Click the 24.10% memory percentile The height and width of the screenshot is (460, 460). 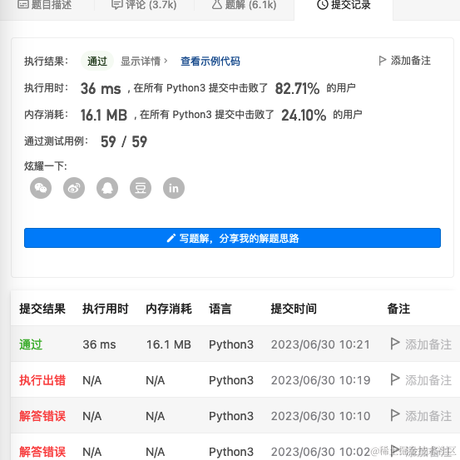pyautogui.click(x=304, y=115)
